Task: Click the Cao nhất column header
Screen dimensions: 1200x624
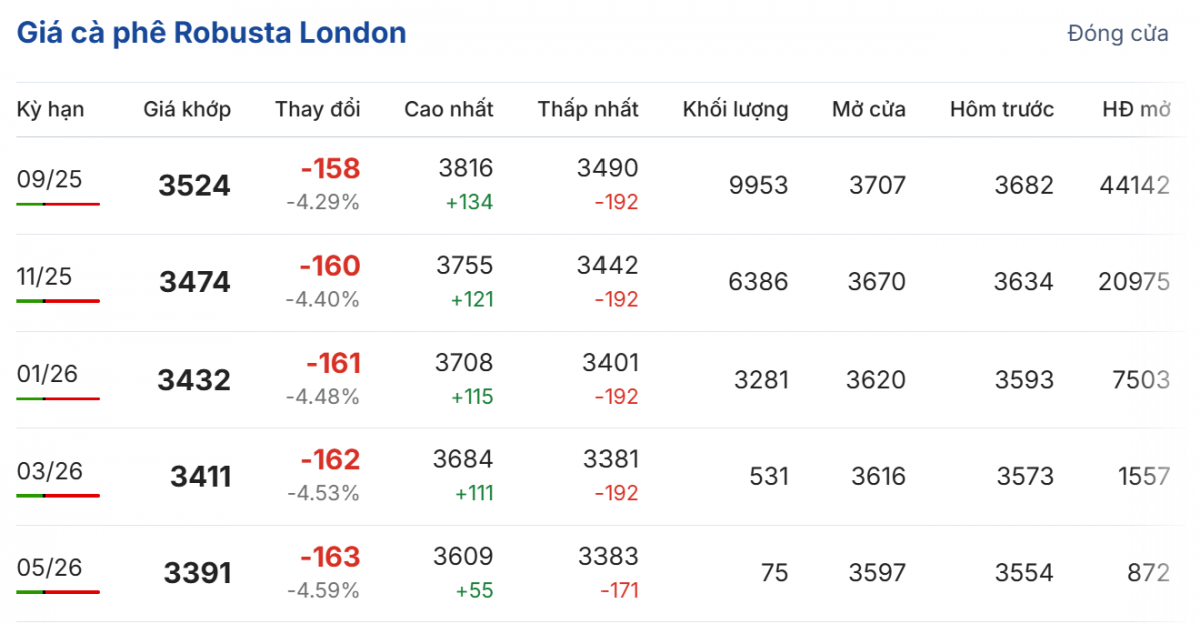Action: pos(449,109)
